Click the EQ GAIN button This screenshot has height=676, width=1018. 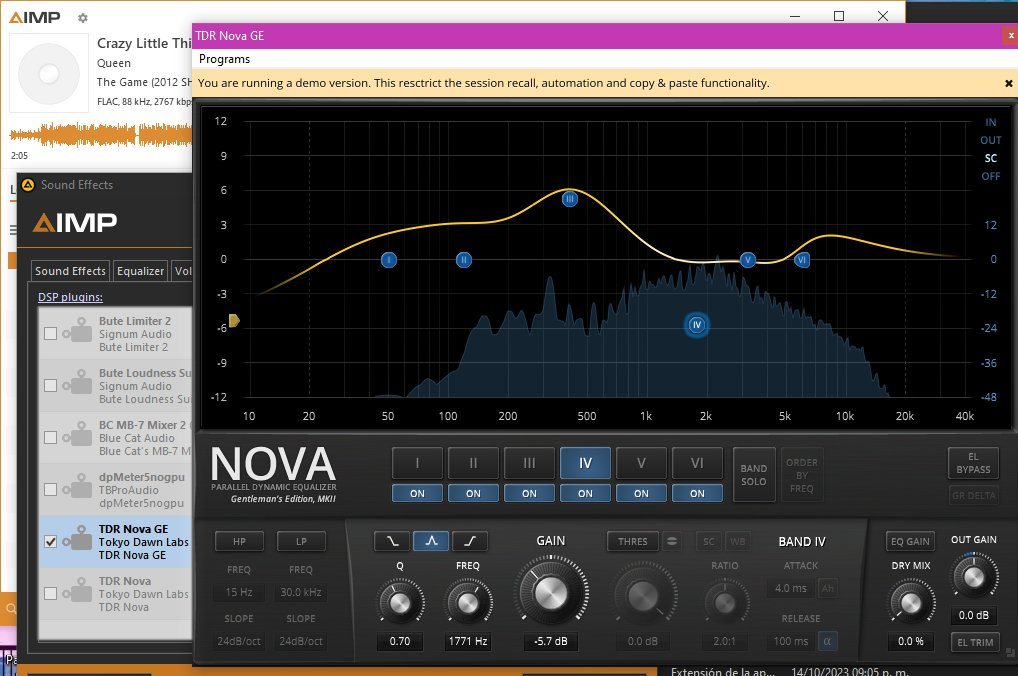[910, 541]
